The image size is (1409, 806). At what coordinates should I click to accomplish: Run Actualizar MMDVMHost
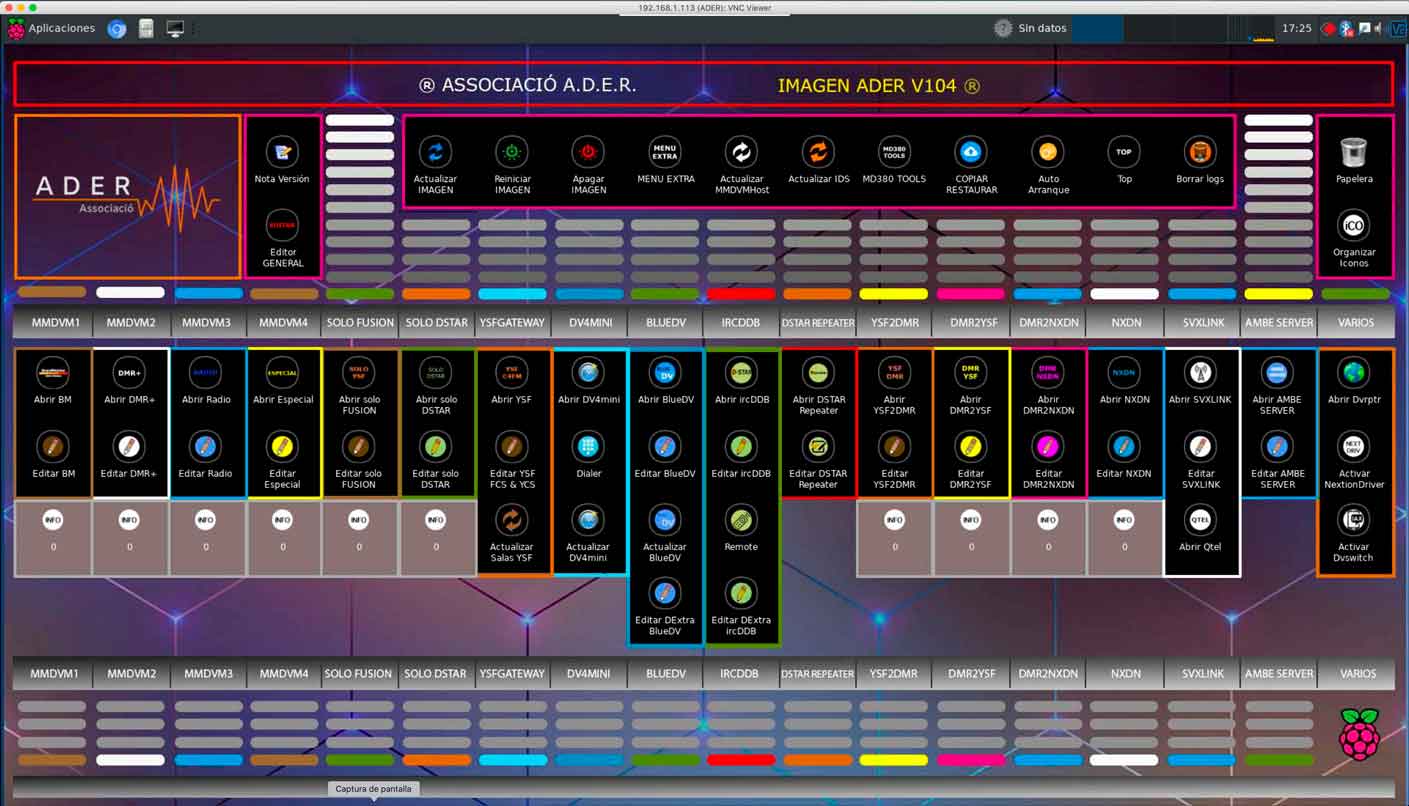point(741,153)
